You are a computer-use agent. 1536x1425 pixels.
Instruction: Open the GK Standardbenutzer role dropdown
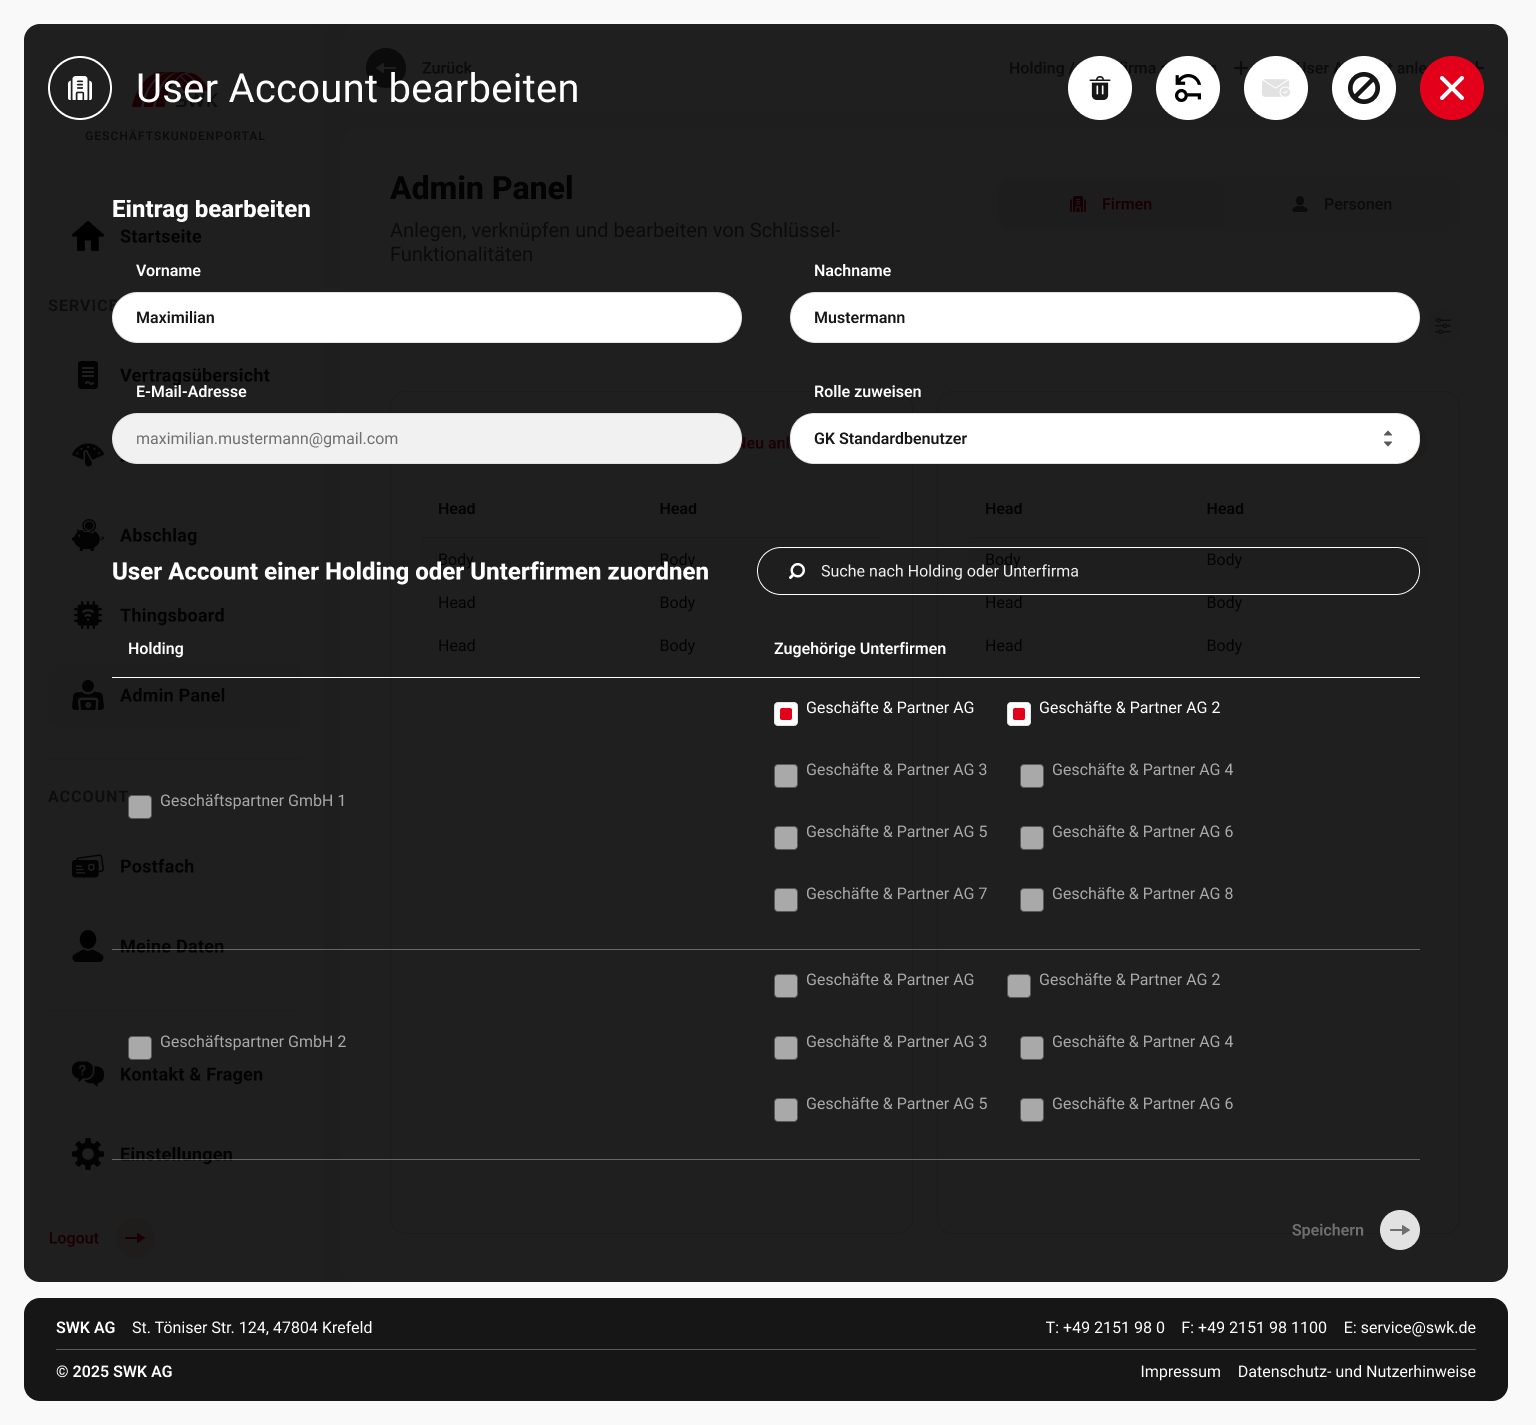coord(1105,438)
